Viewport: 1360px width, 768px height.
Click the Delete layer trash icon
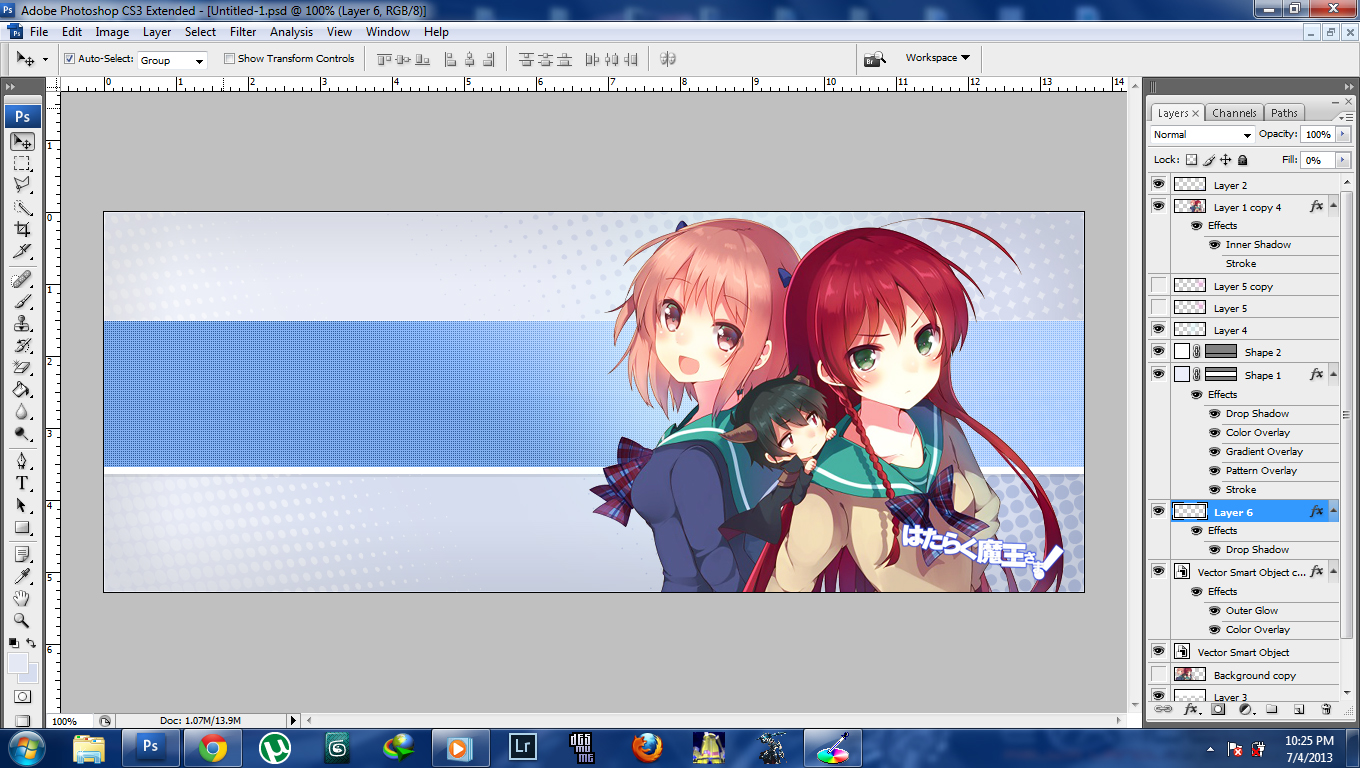pyautogui.click(x=1326, y=709)
